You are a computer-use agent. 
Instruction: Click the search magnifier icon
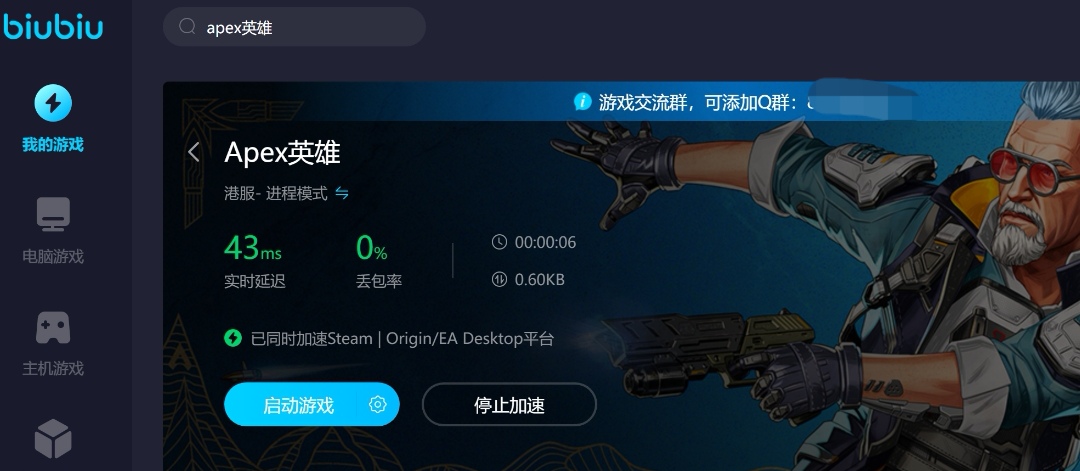click(187, 27)
